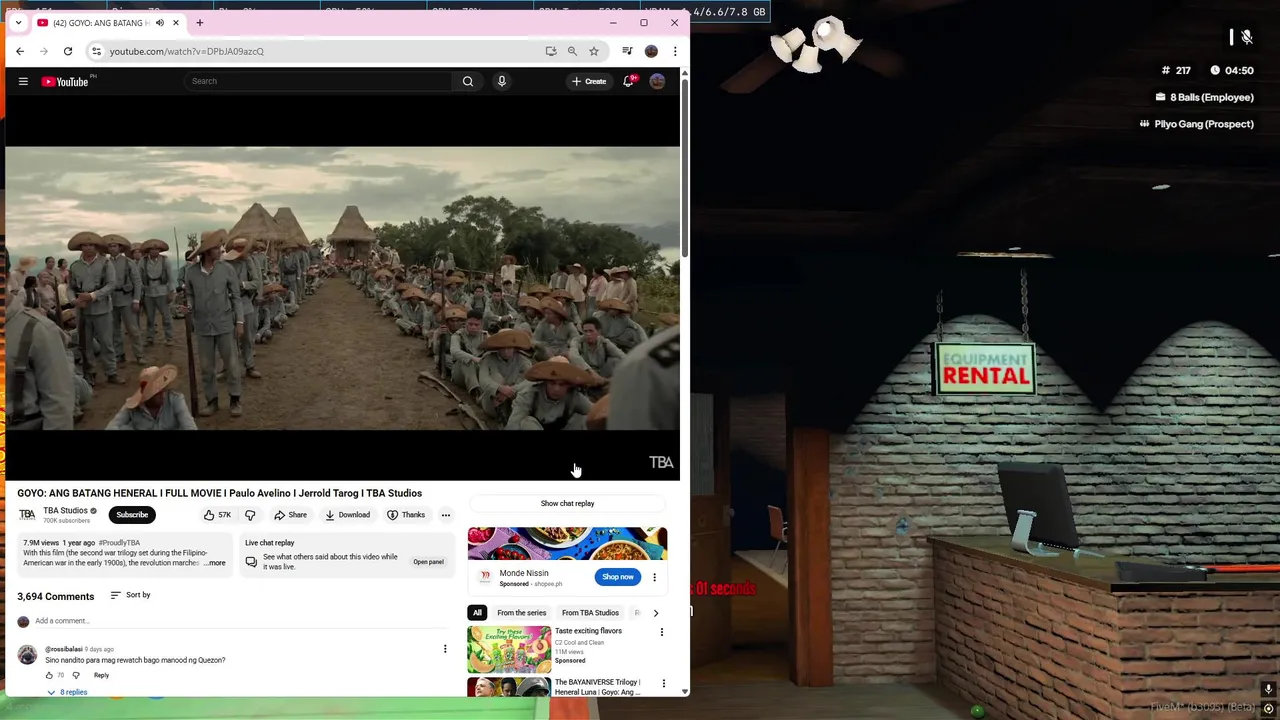Click Shop now on Monde Nissin ad
This screenshot has width=1280, height=720.
tap(618, 577)
